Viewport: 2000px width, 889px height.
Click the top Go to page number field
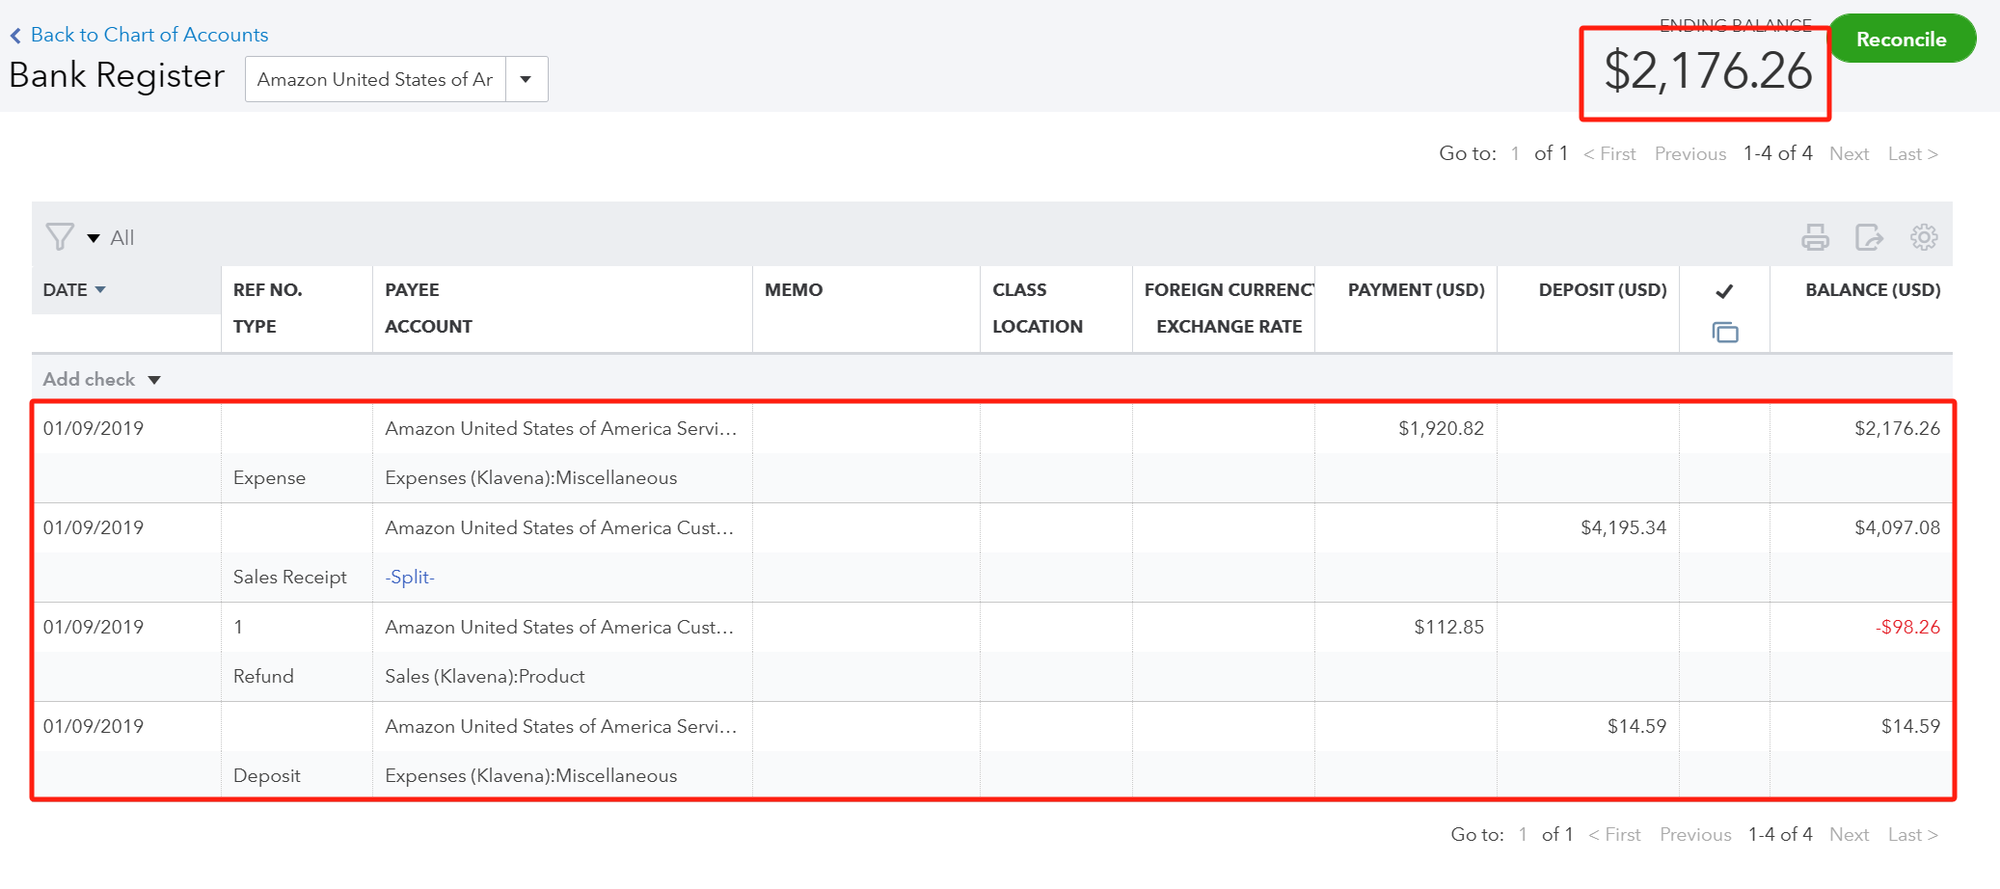tap(1515, 154)
